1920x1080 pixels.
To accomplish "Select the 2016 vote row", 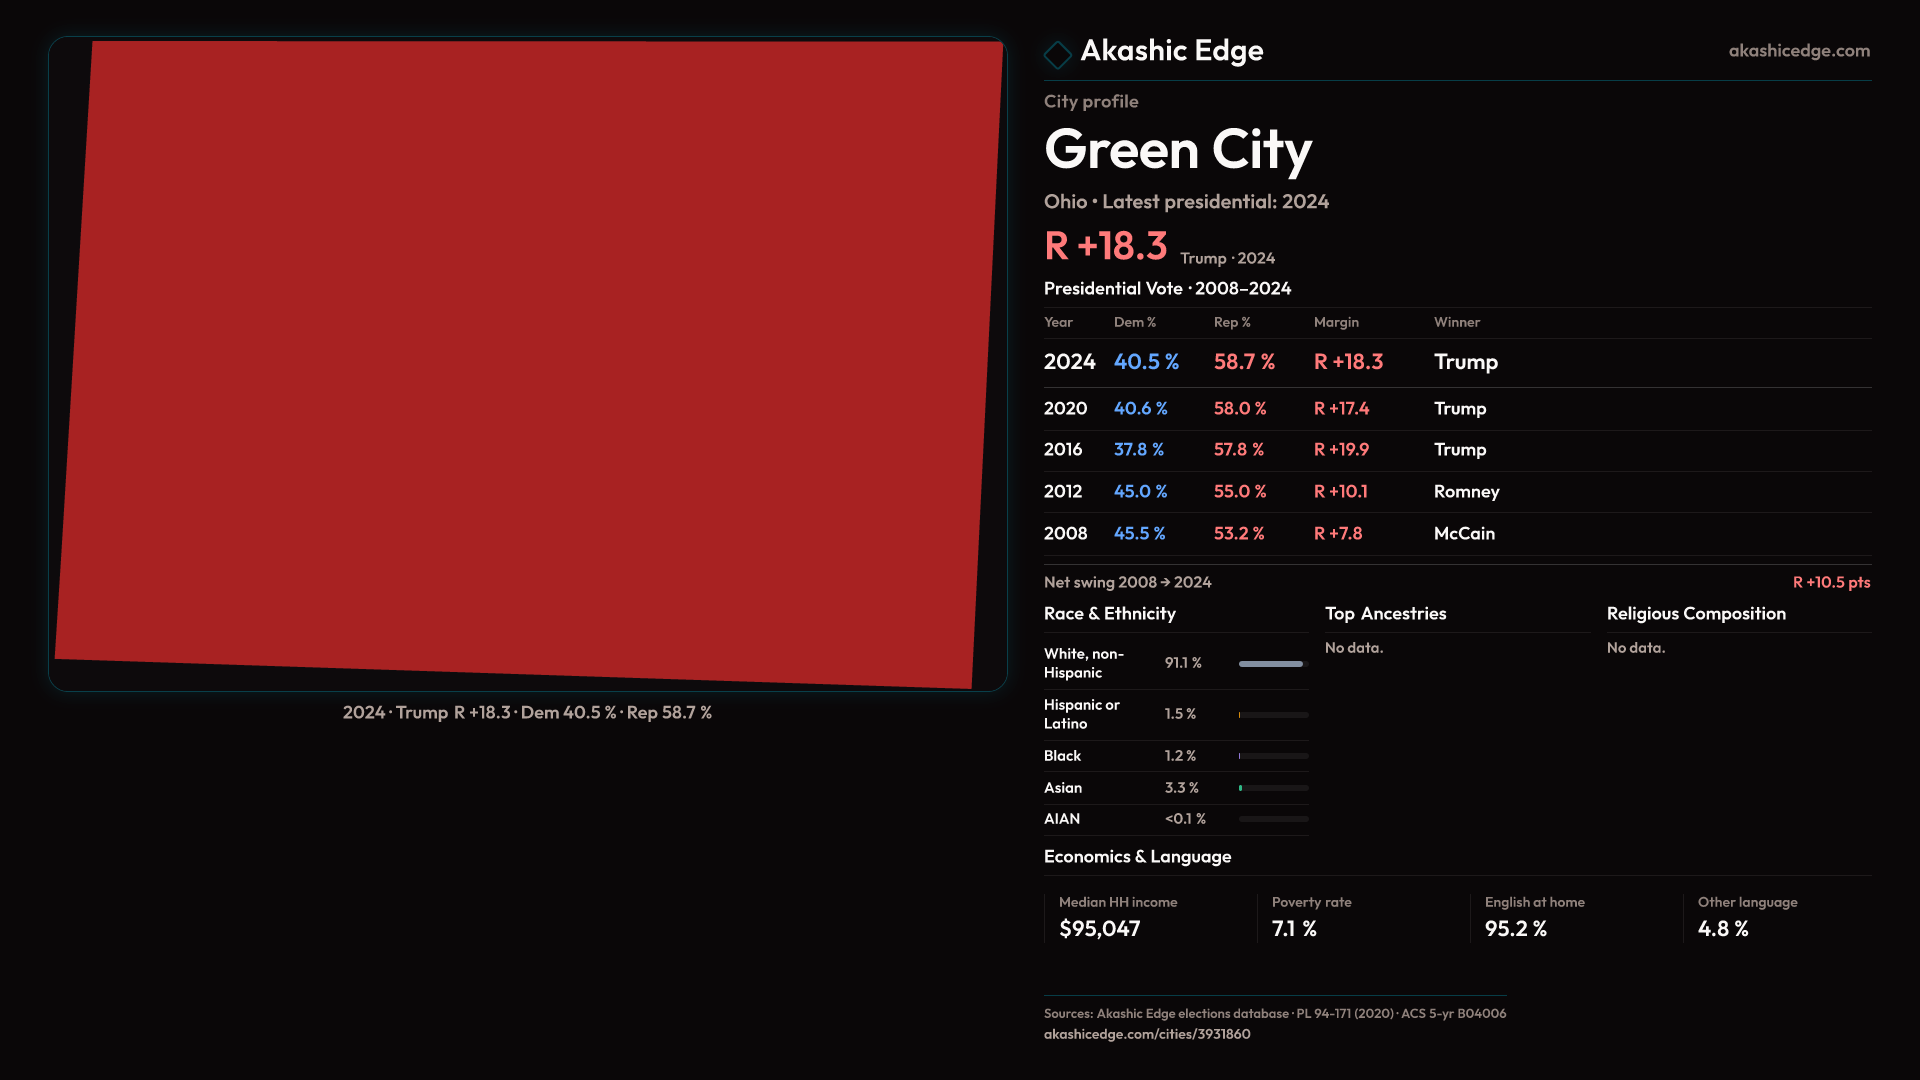I will [1456, 450].
